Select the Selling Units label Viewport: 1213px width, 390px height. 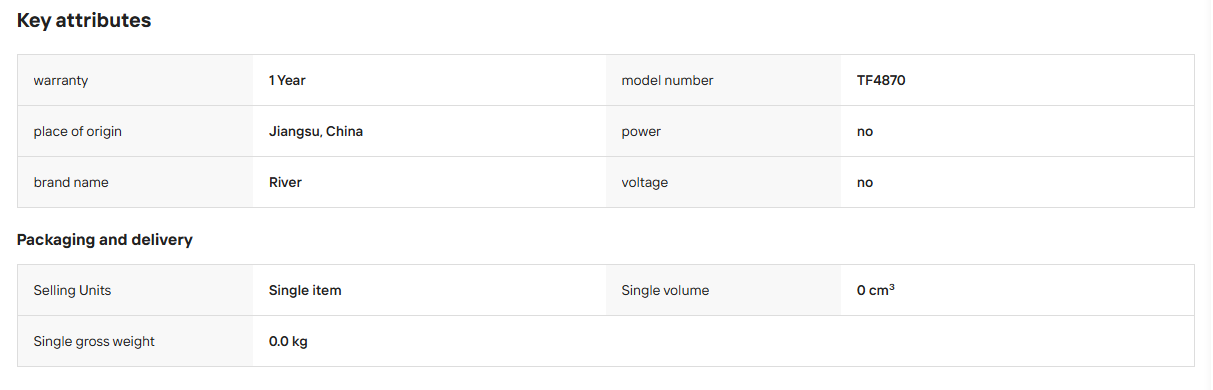click(72, 290)
